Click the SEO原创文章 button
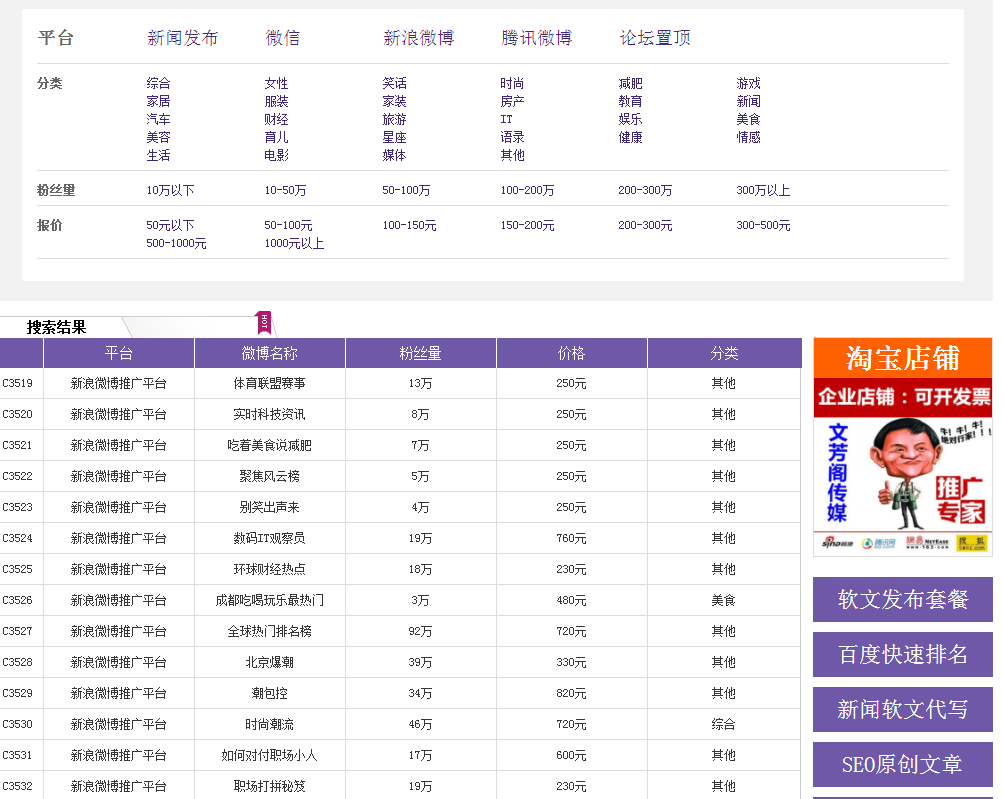The image size is (1003, 799). 902,765
